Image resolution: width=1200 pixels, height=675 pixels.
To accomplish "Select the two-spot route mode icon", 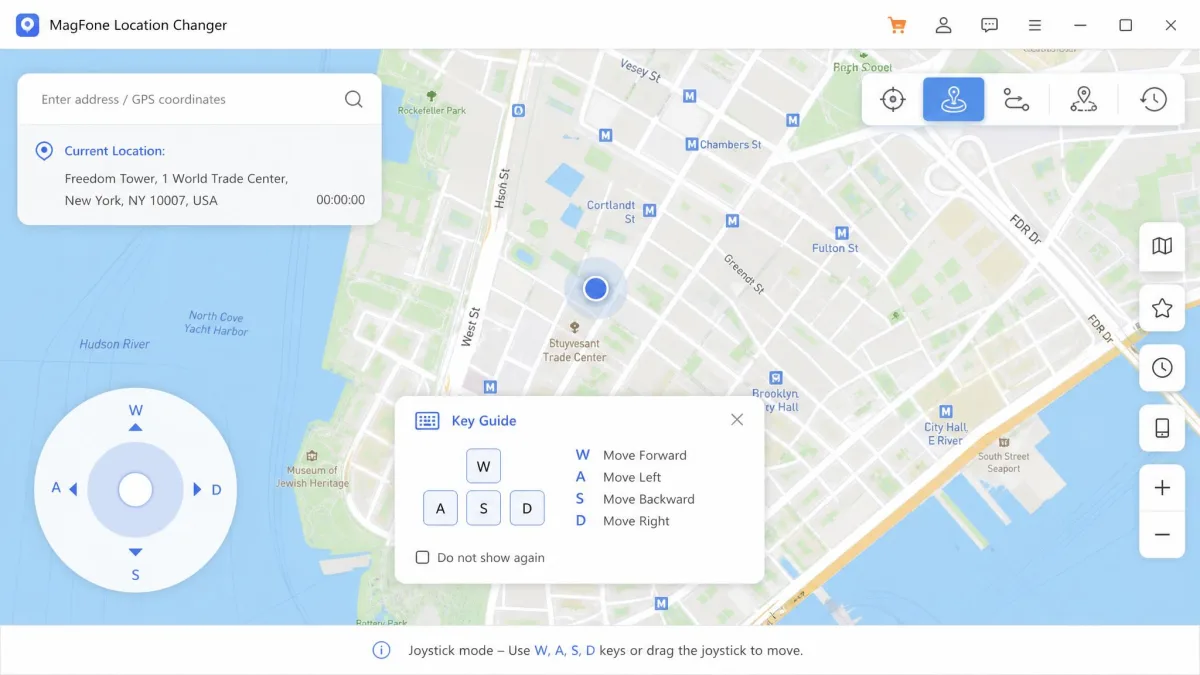I will point(1016,100).
